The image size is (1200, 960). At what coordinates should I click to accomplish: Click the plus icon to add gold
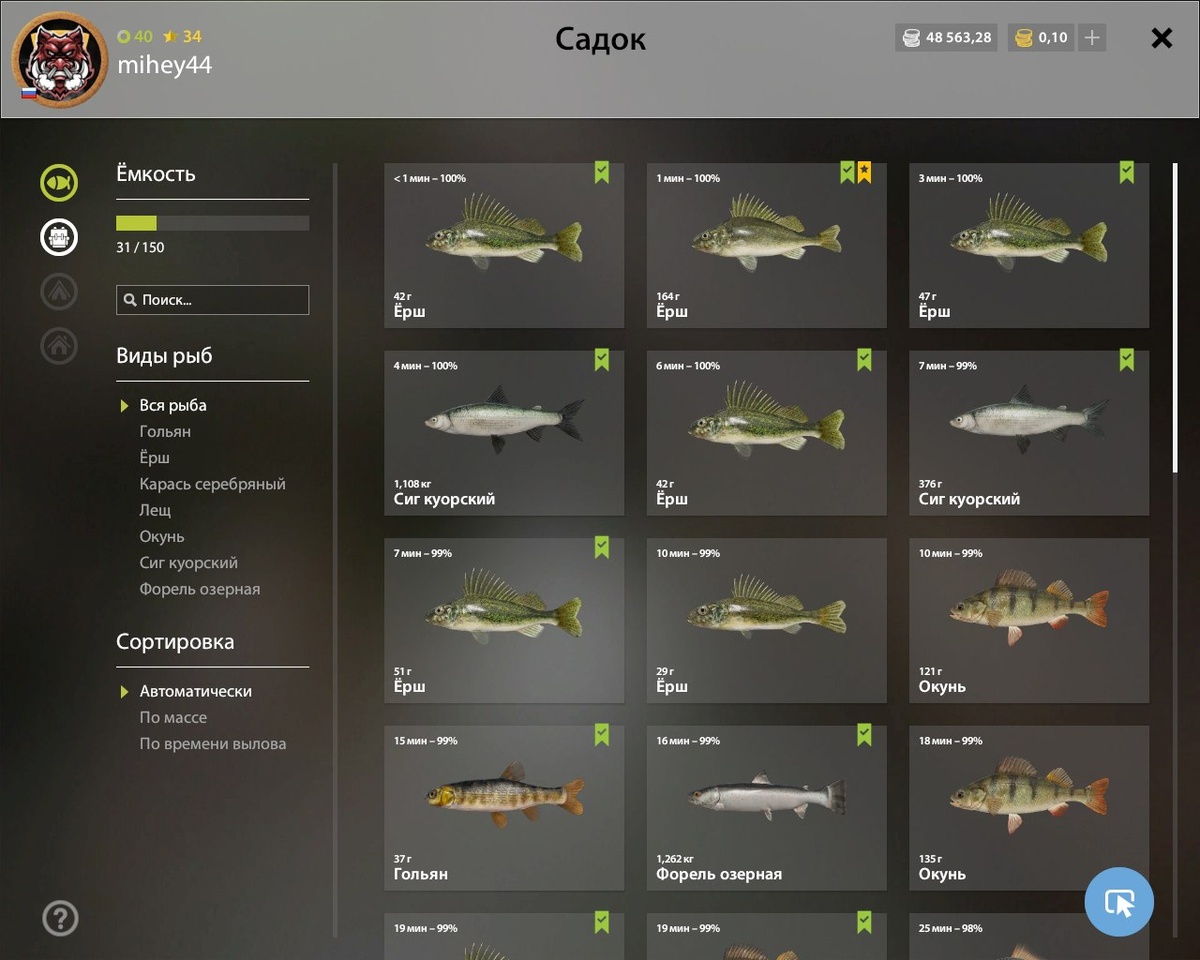[x=1092, y=38]
